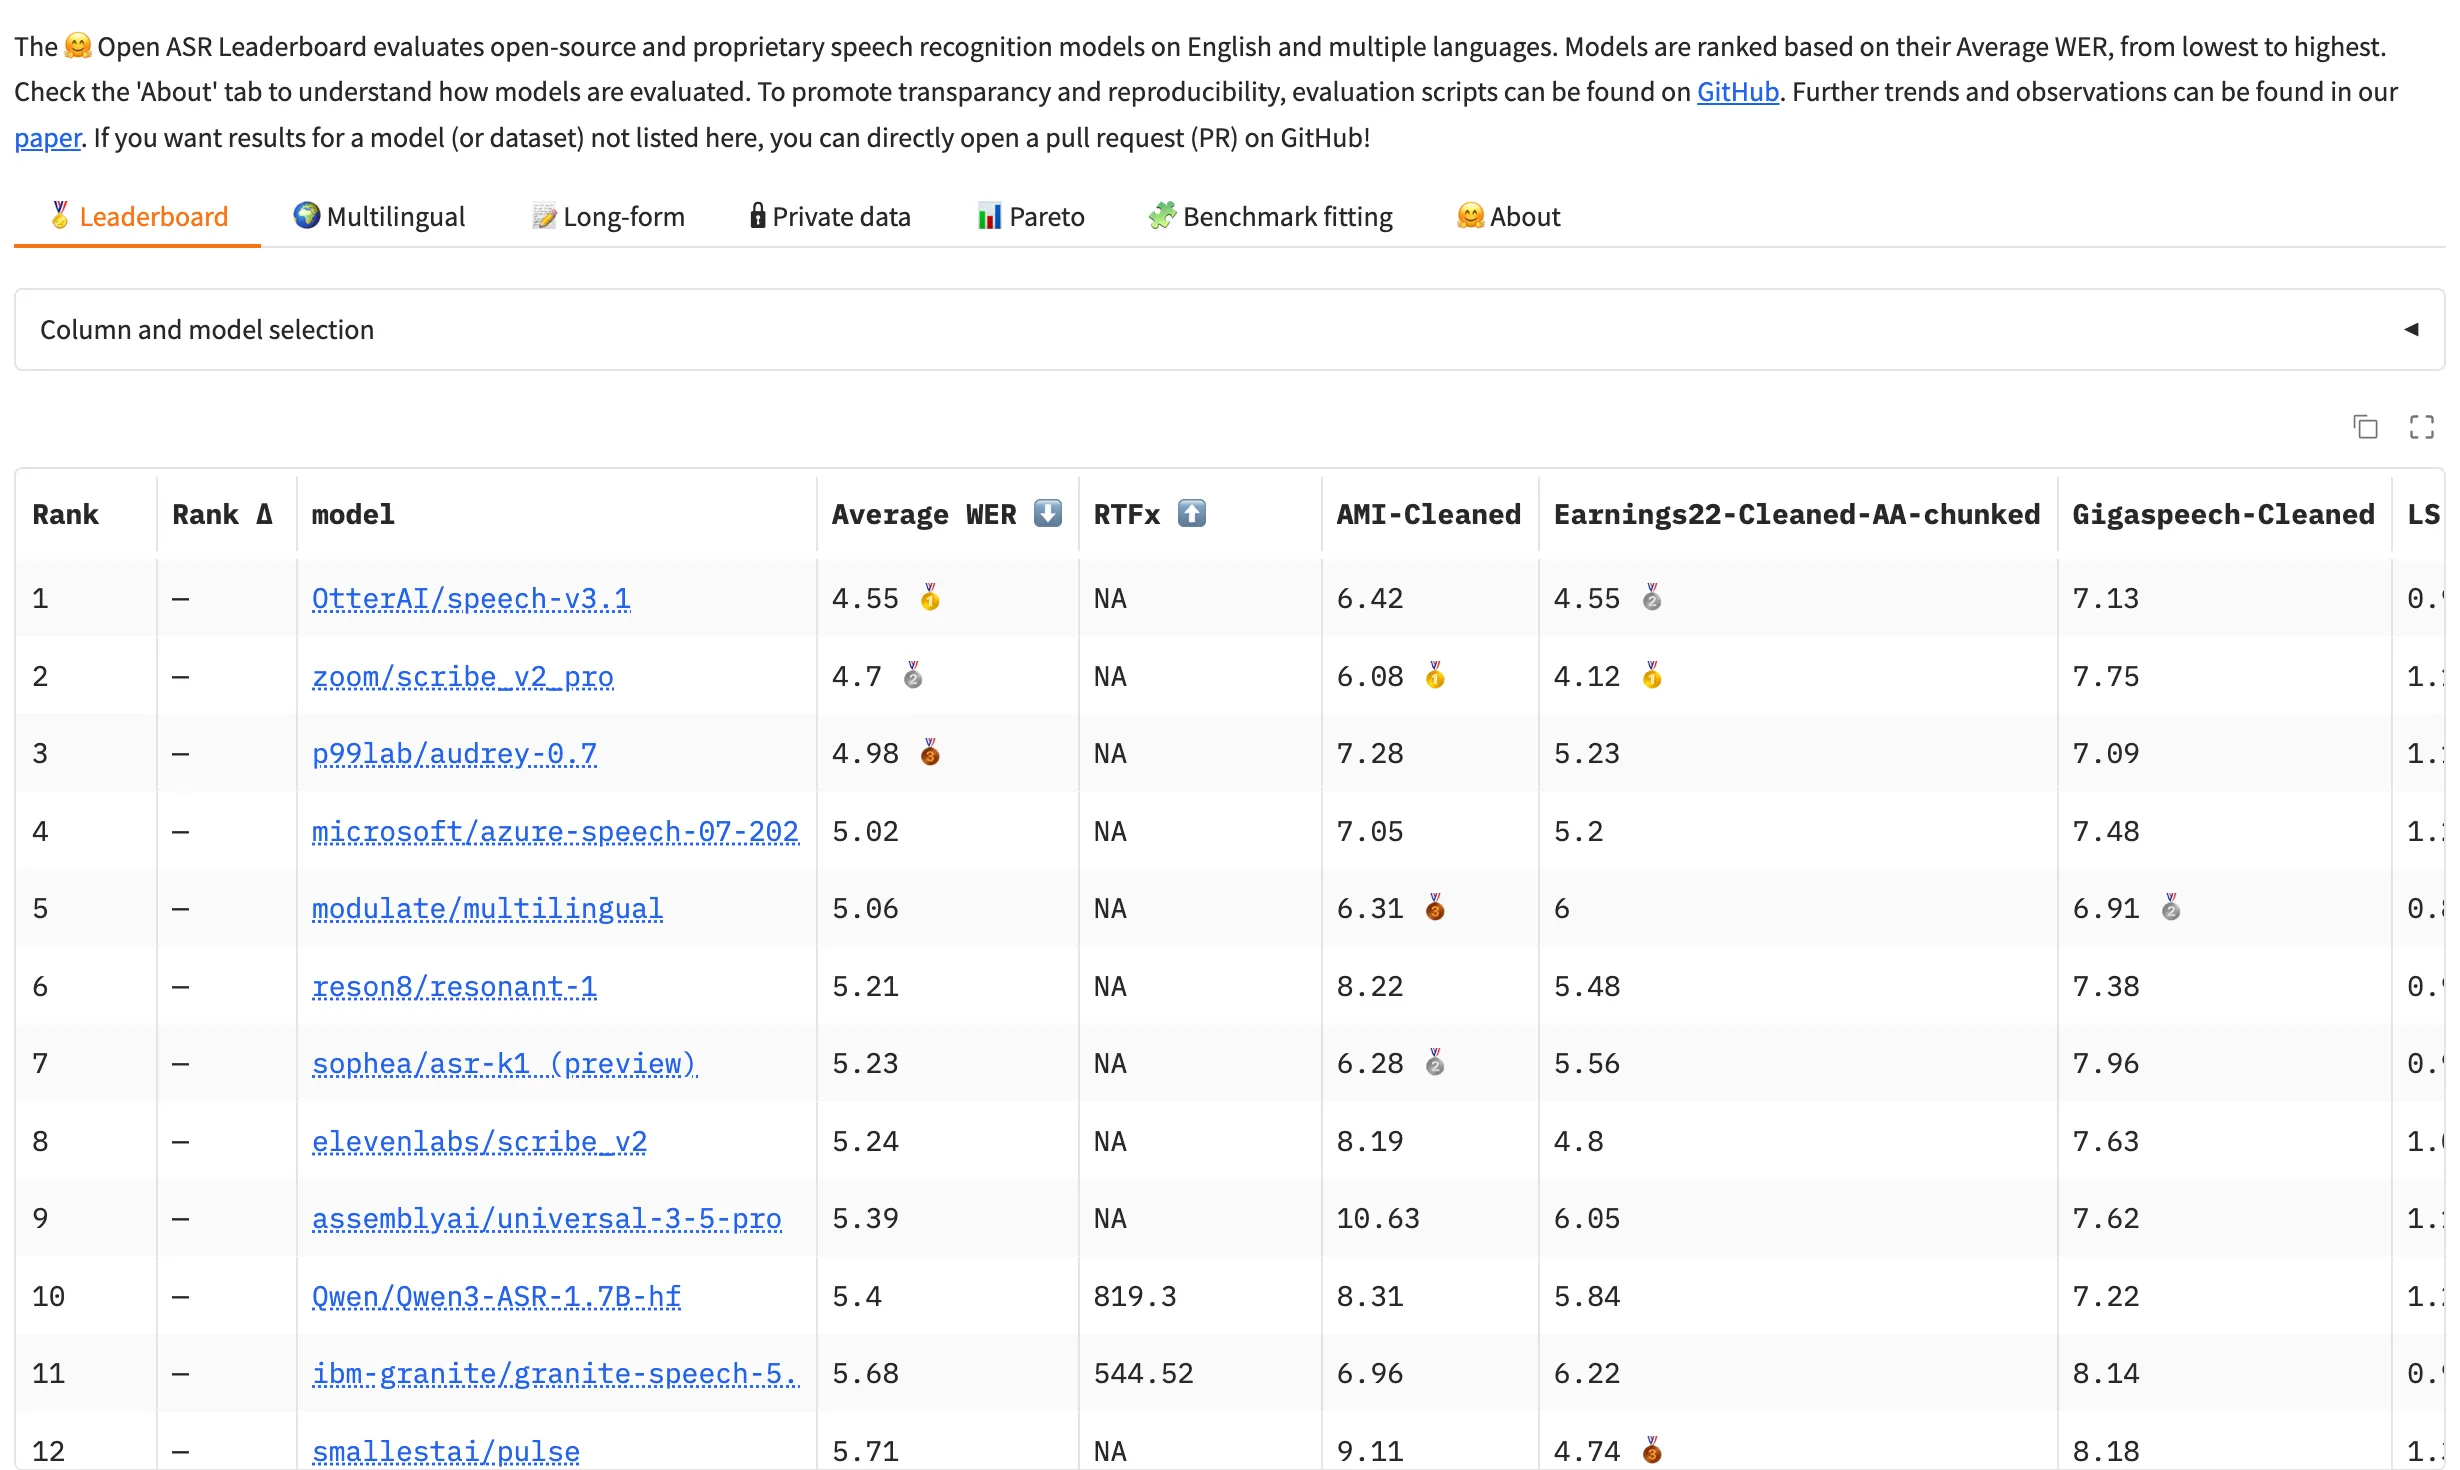Open reson8/resonant-1 model link
Viewport: 2460px width, 1470px height.
454,986
